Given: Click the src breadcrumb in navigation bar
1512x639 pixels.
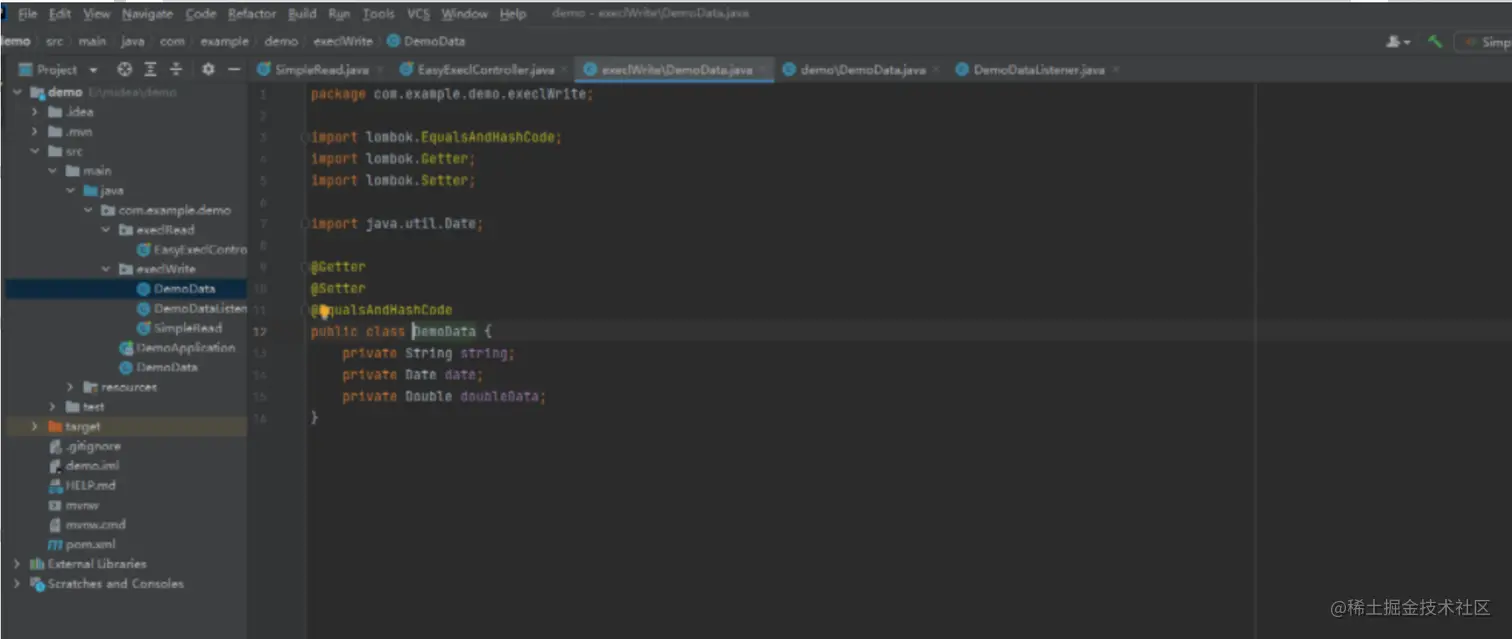Looking at the screenshot, I should tap(55, 41).
